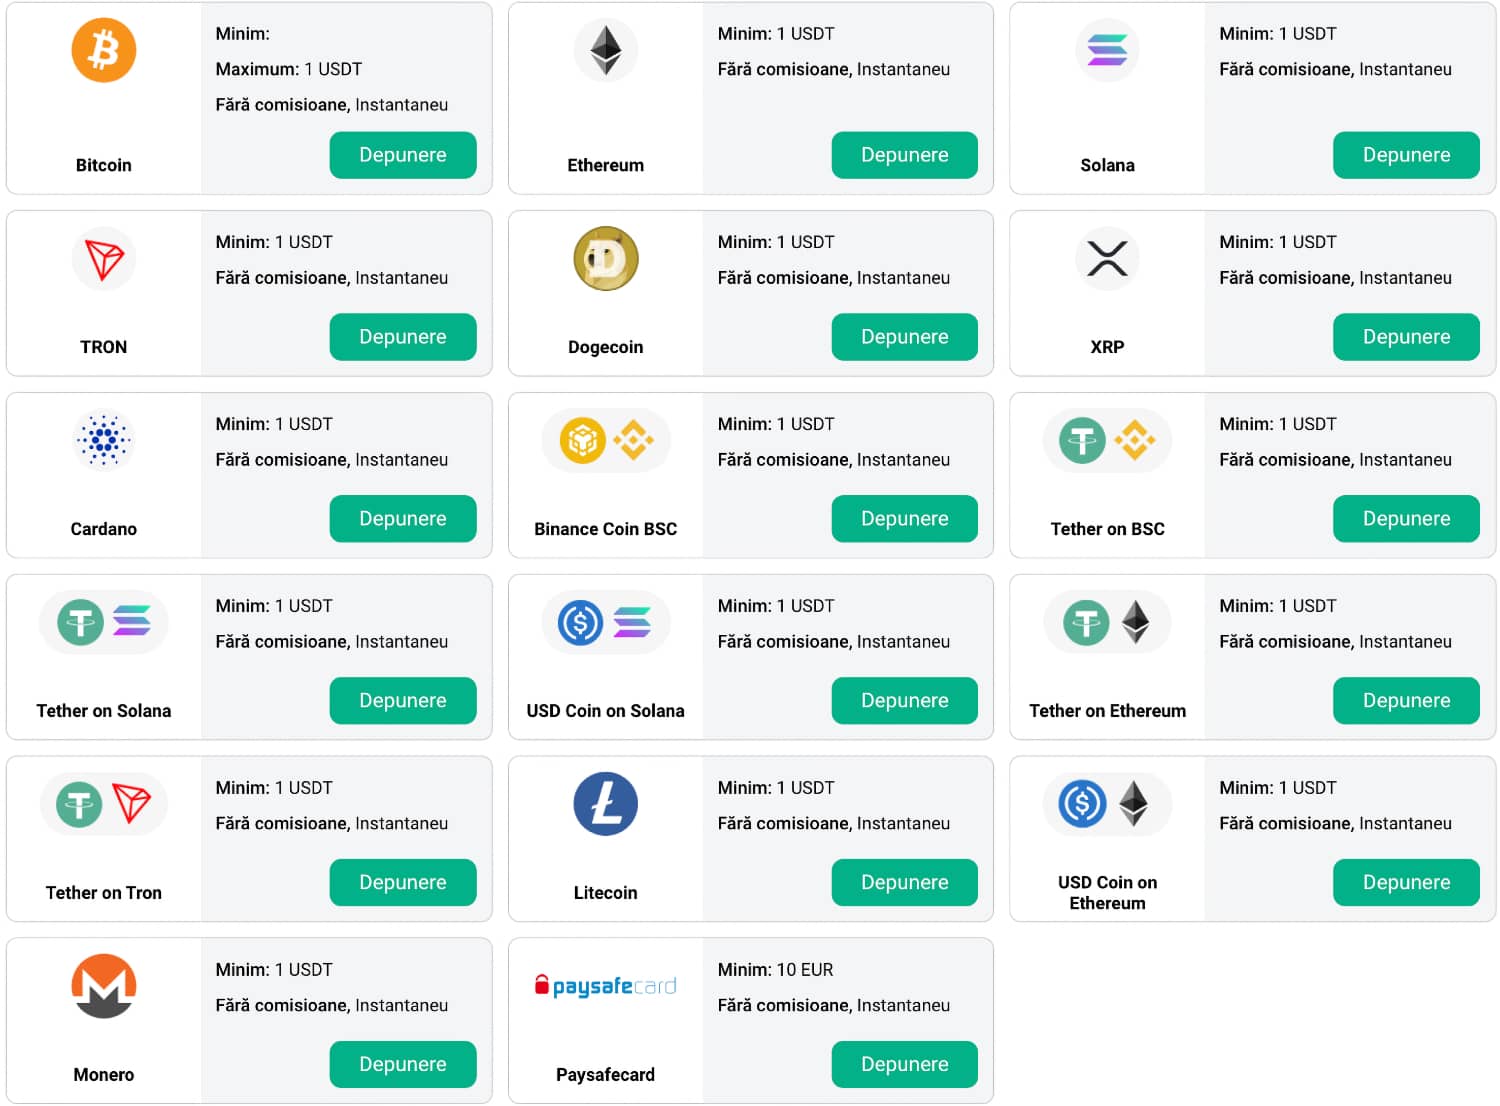Click the TRON red triangle icon
Viewport: 1500px width, 1106px height.
104,259
